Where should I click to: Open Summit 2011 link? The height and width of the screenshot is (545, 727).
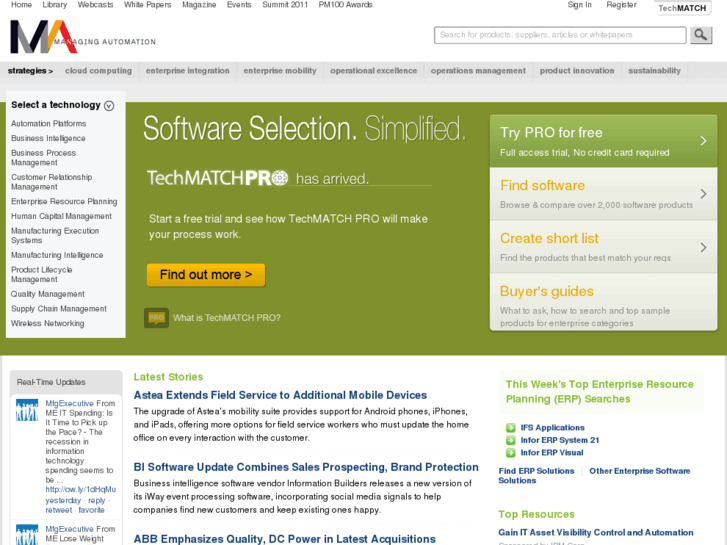tap(285, 5)
